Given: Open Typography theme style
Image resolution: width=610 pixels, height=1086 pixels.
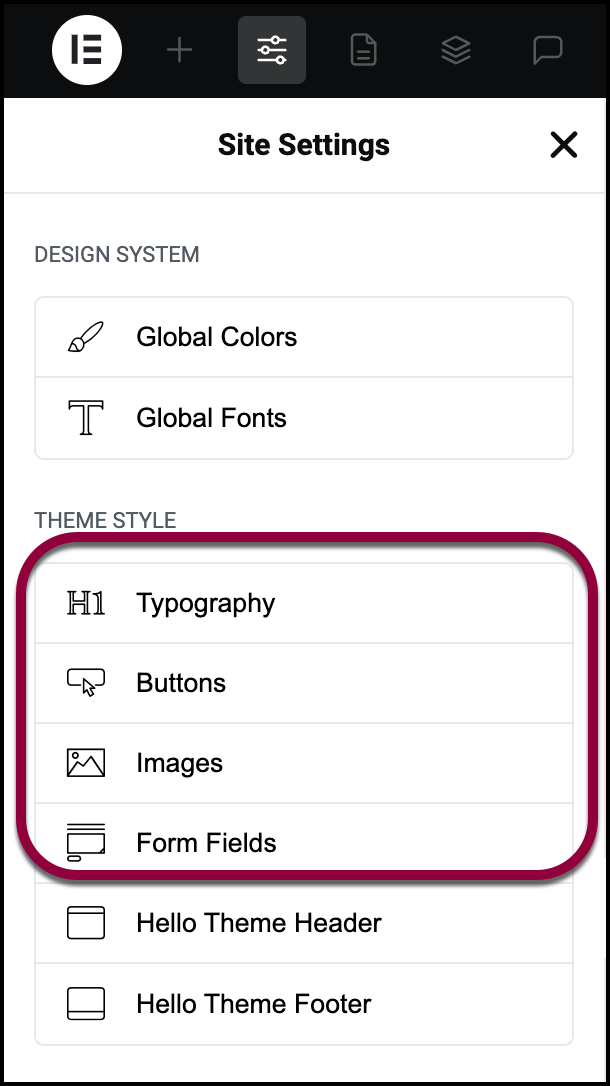Looking at the screenshot, I should (x=304, y=603).
